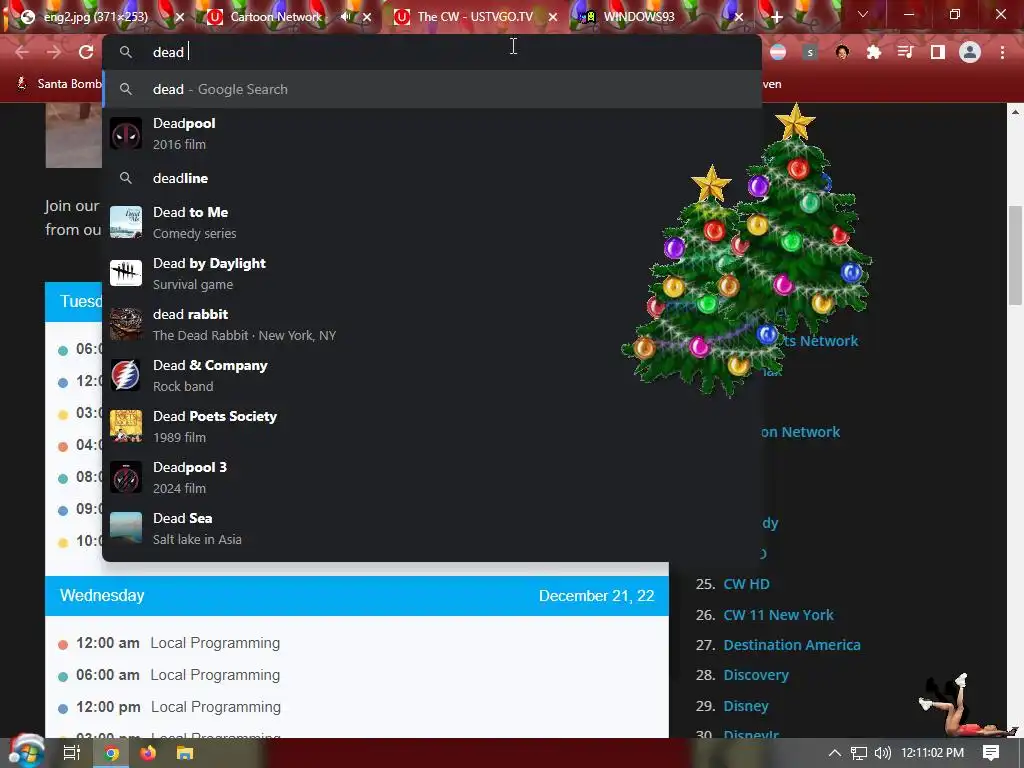The width and height of the screenshot is (1024, 768).
Task: Switch to The CW - USTVGO.TV tab
Action: 475,16
